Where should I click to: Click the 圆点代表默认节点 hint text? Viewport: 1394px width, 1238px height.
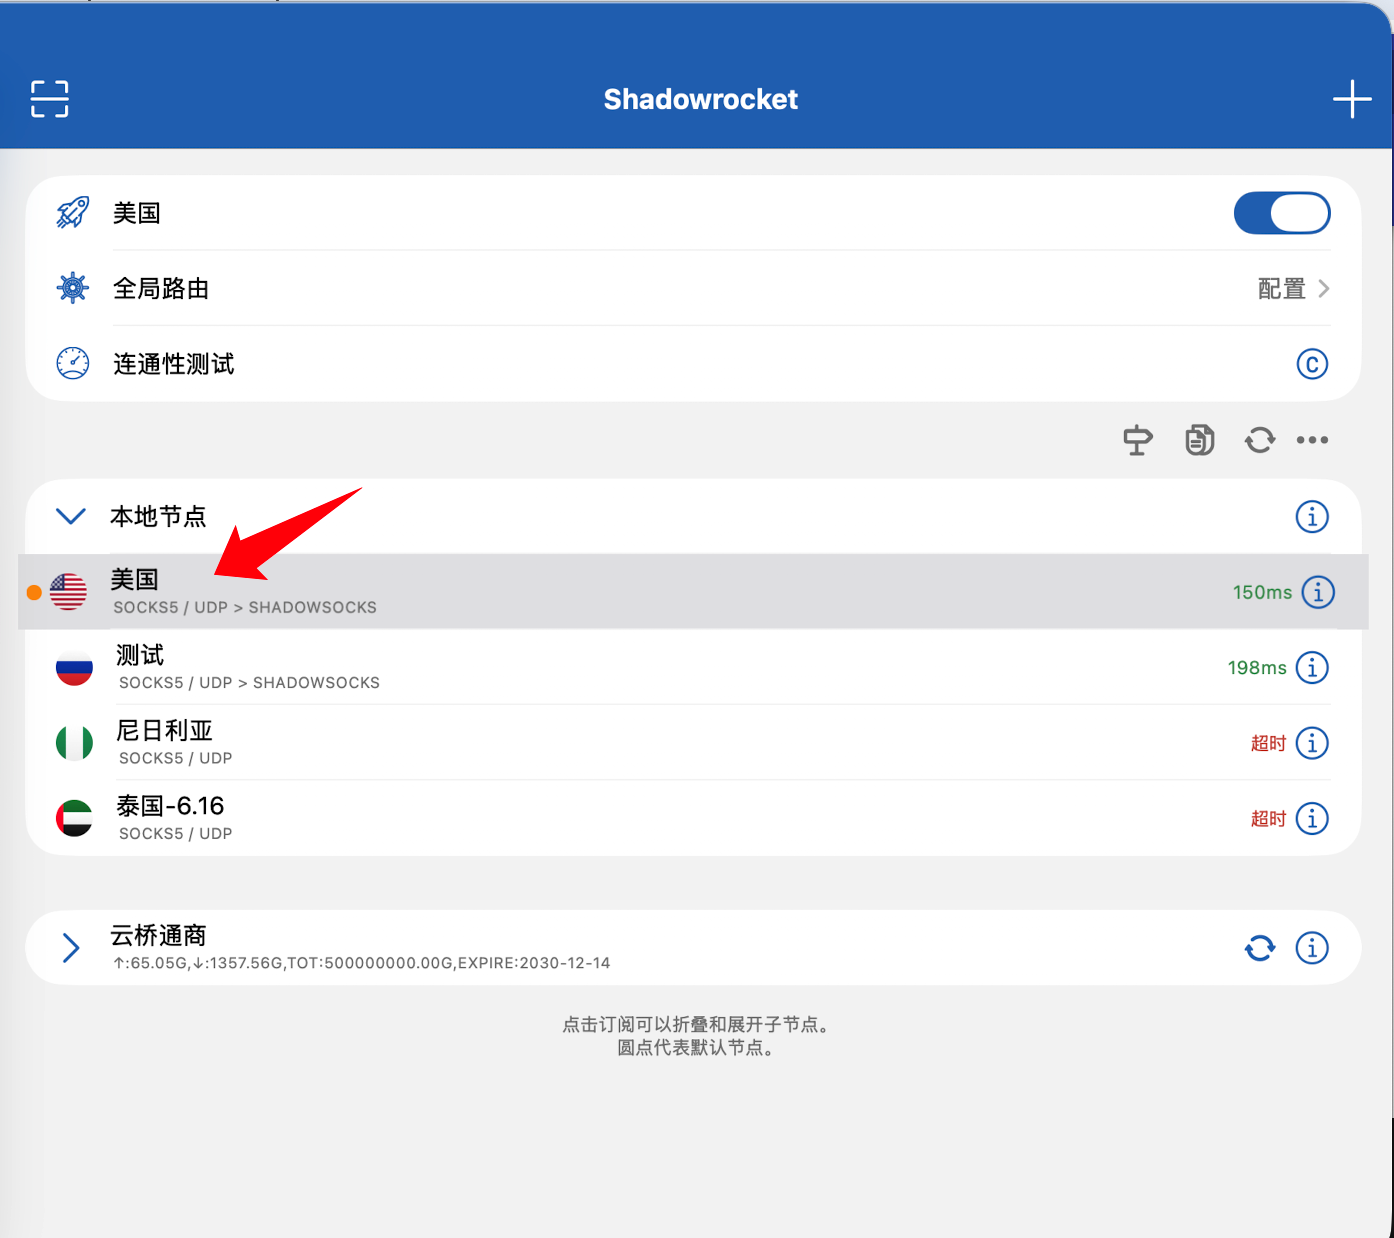click(695, 1048)
